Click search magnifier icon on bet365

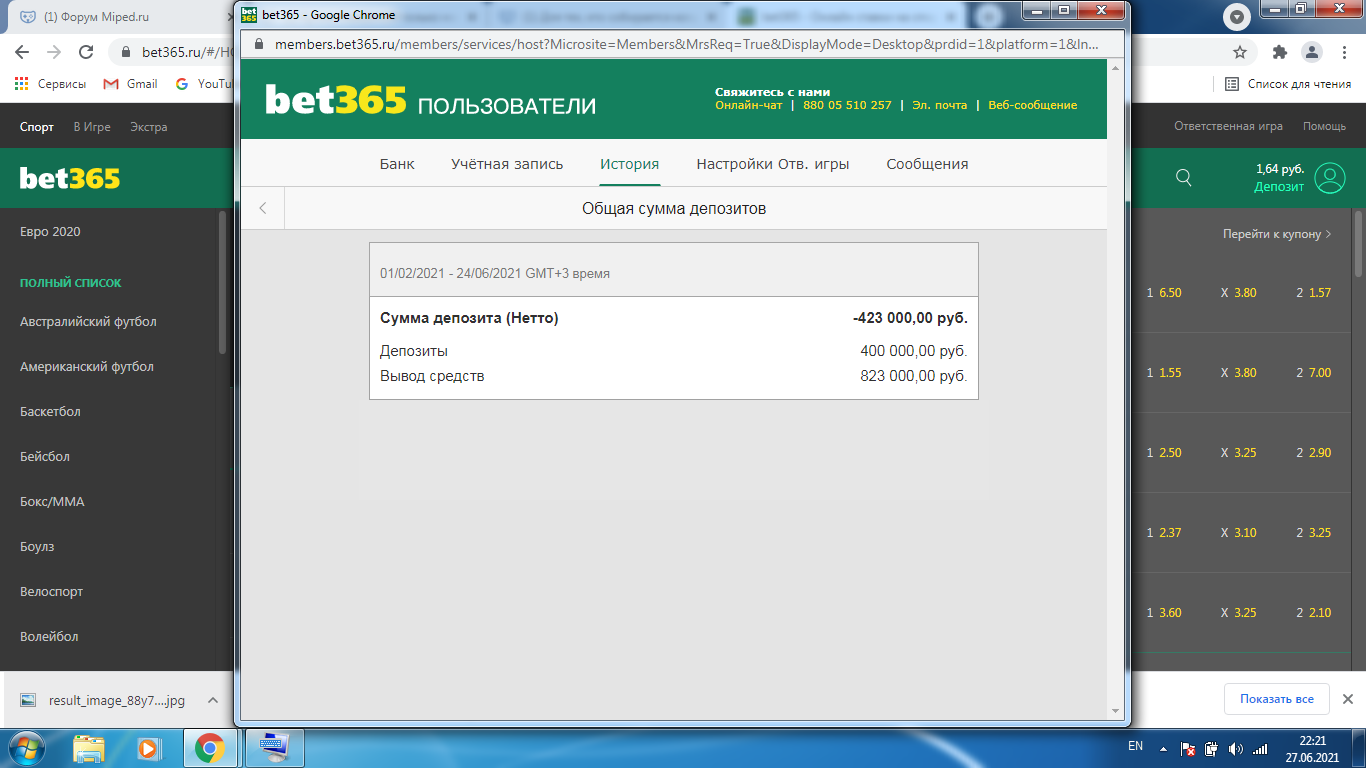pyautogui.click(x=1184, y=178)
